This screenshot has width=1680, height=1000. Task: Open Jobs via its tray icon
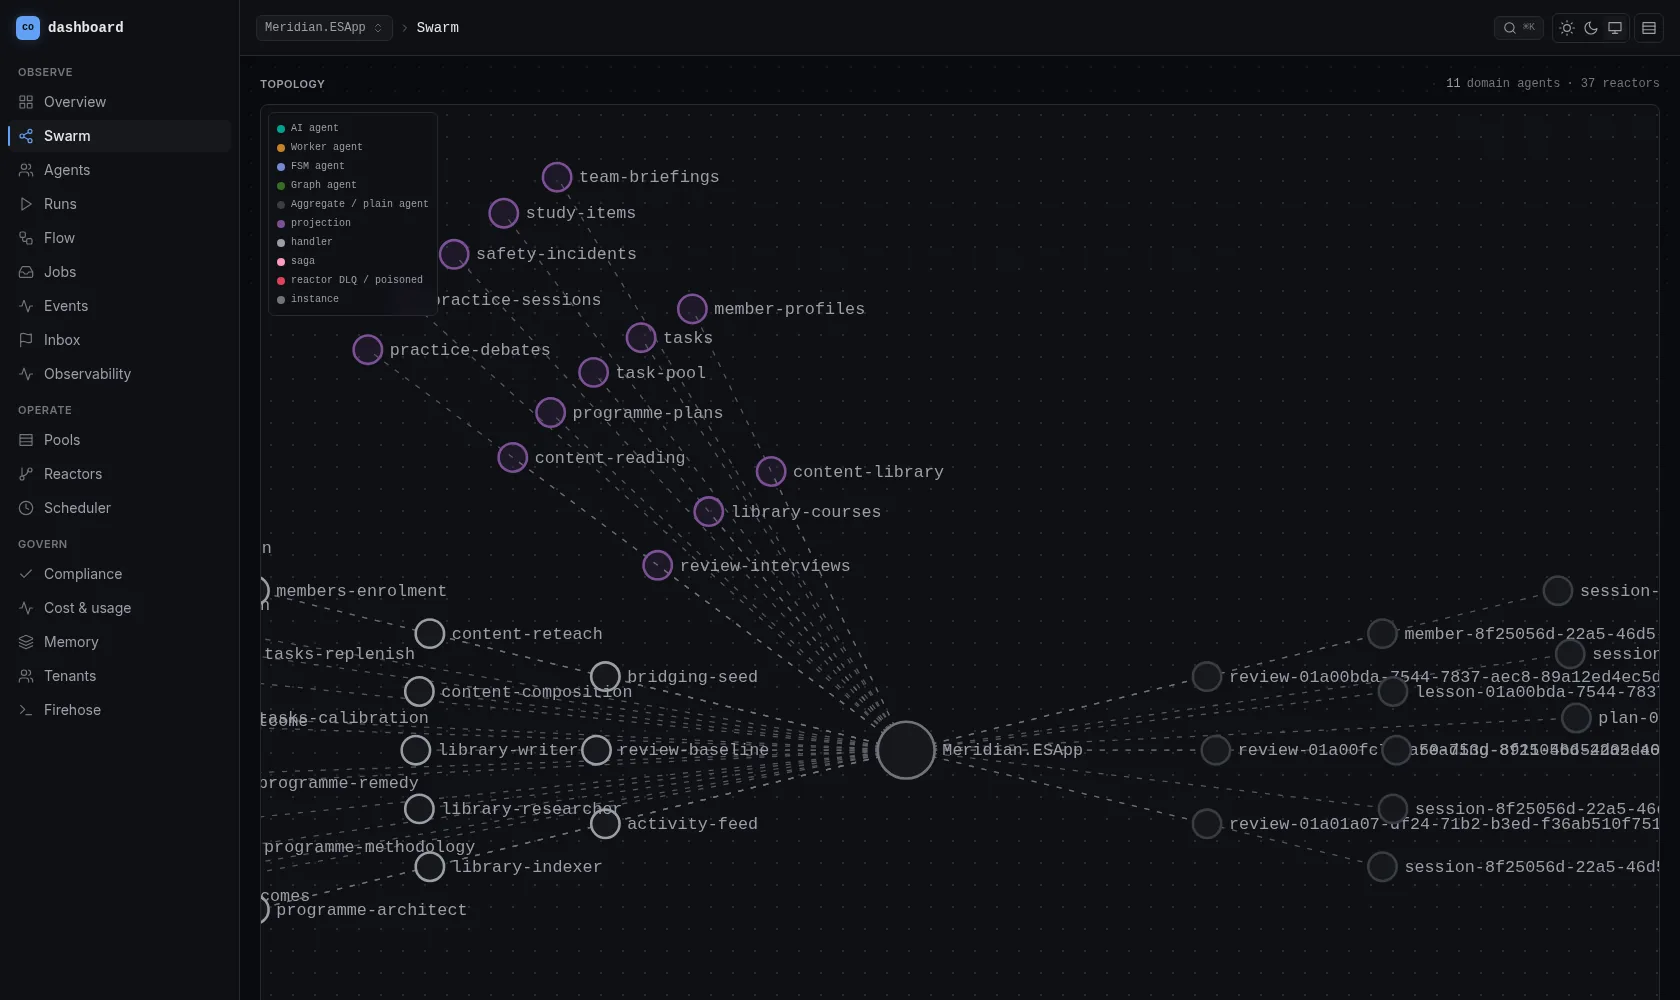click(x=26, y=272)
